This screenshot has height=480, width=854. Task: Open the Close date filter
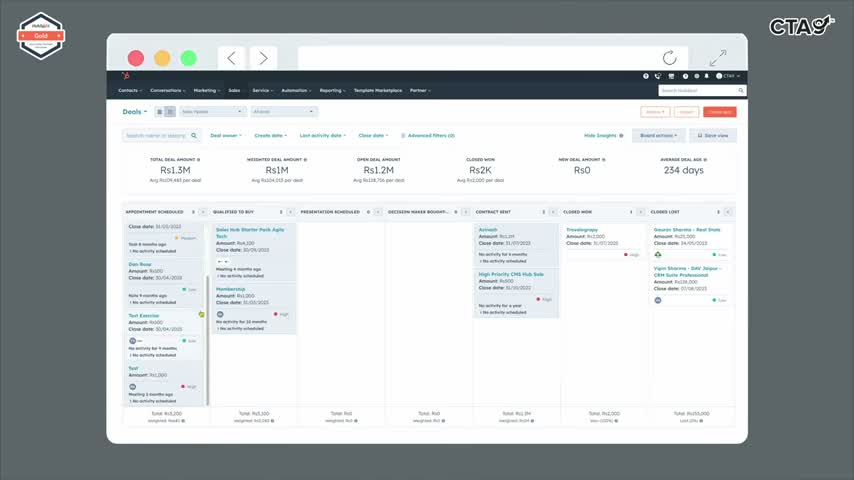click(373, 135)
